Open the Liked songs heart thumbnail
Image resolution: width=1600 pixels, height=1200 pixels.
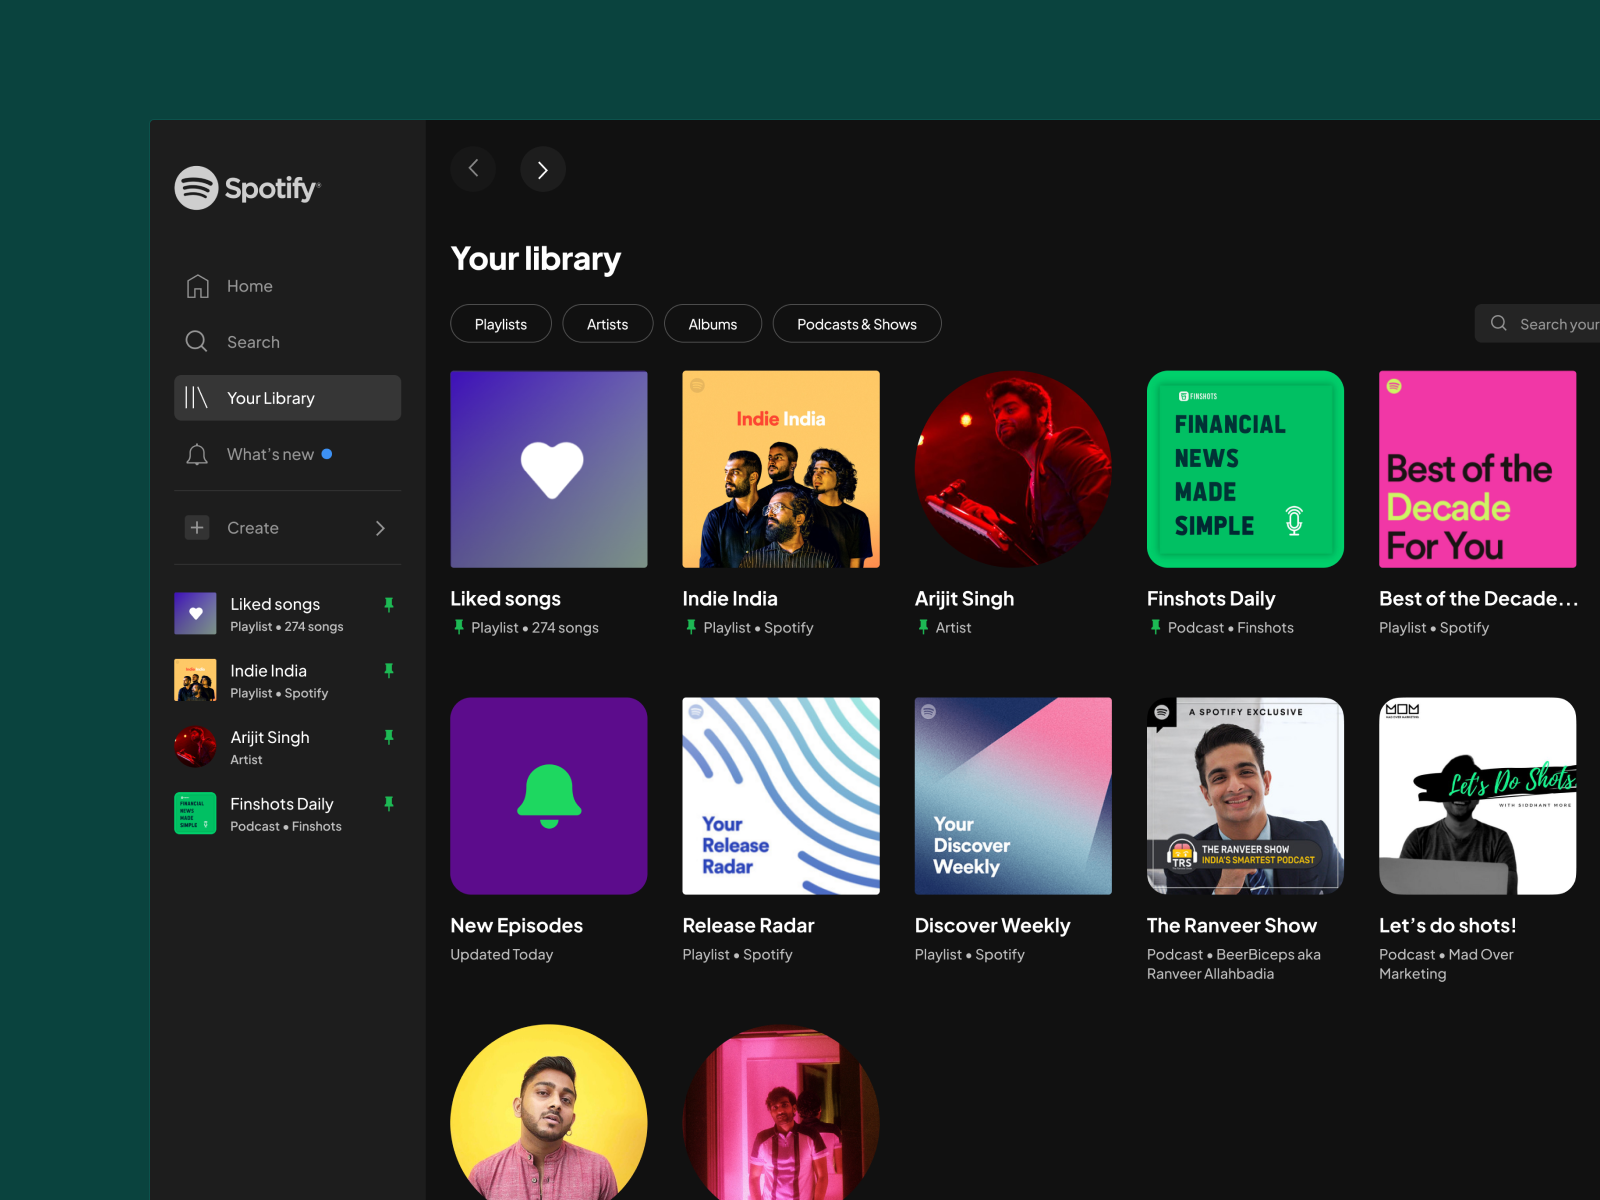(549, 469)
